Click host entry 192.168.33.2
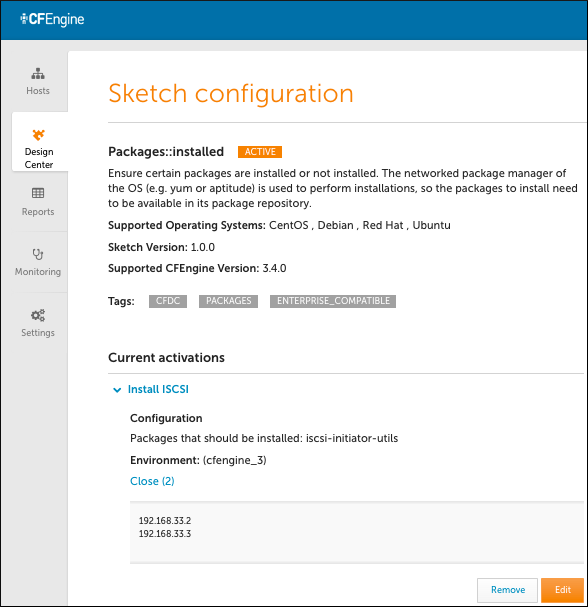The height and width of the screenshot is (607, 588). tap(165, 521)
